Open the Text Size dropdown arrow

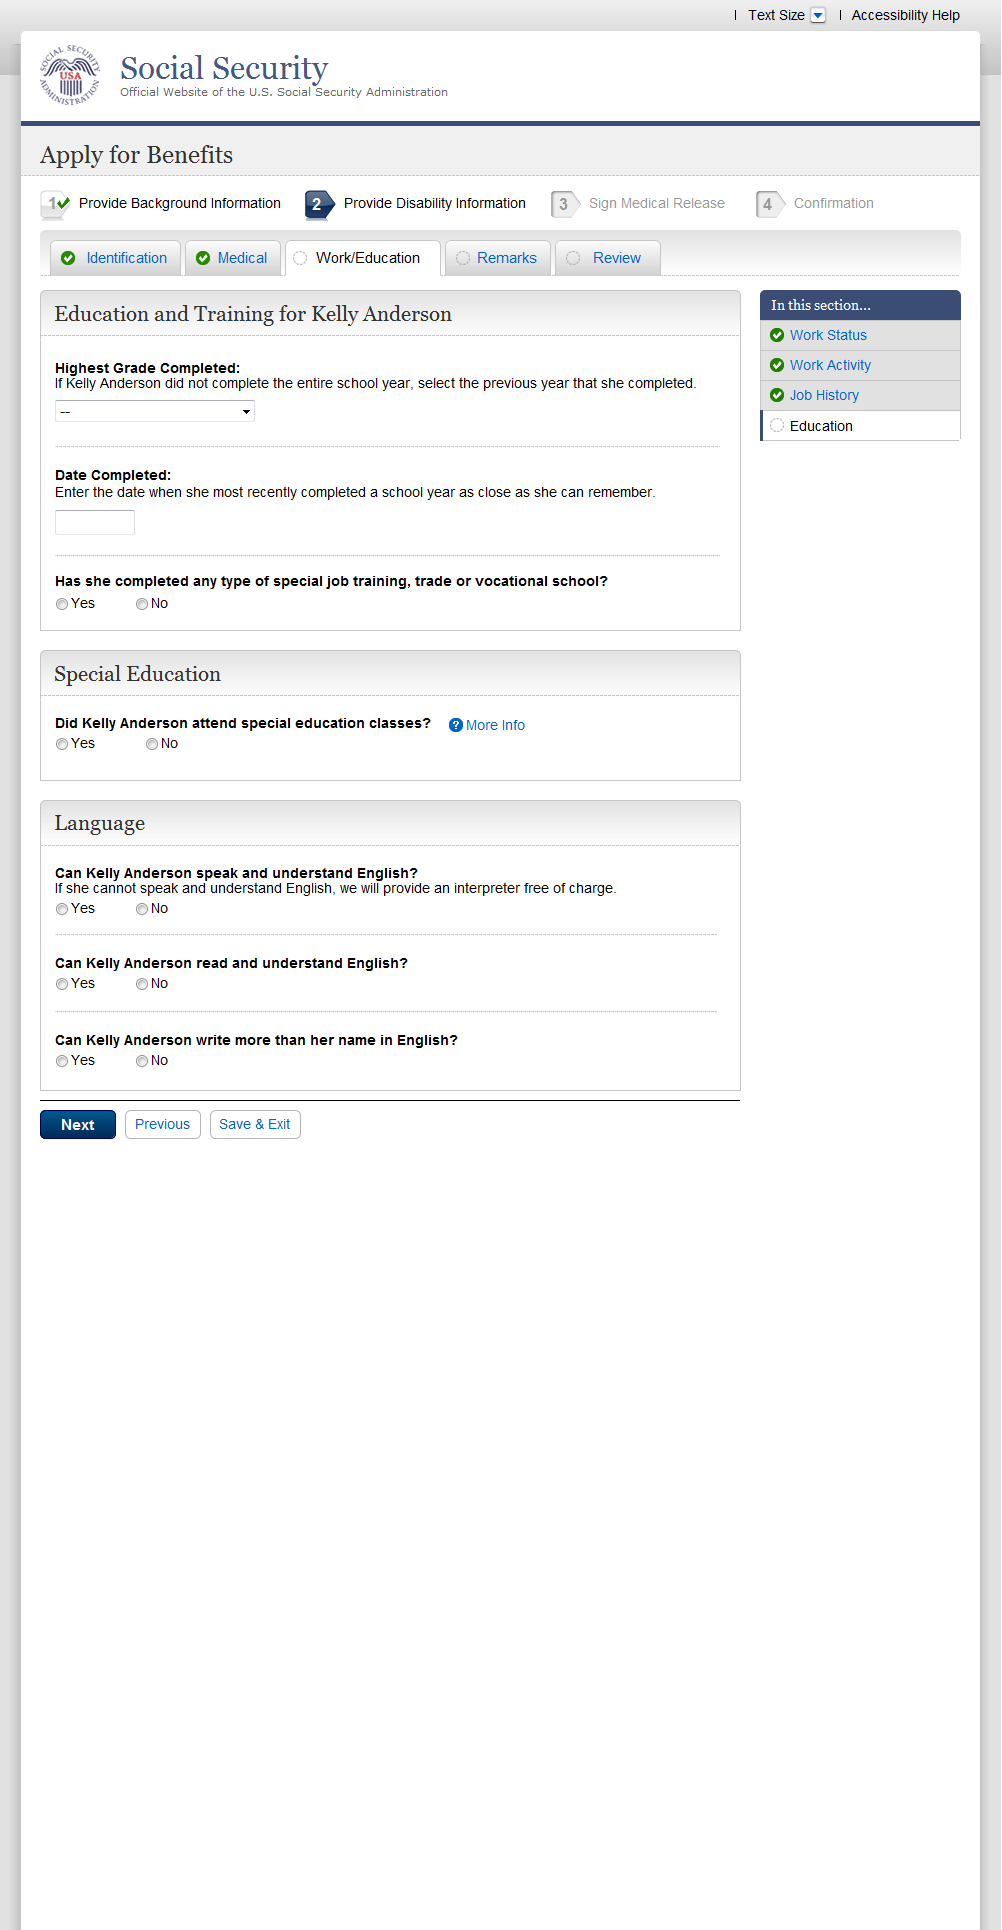point(818,15)
